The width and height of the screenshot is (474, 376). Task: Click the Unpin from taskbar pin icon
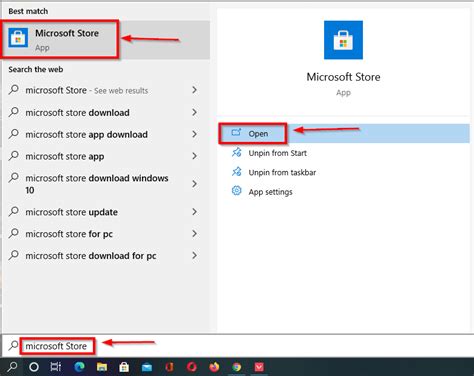tap(237, 172)
